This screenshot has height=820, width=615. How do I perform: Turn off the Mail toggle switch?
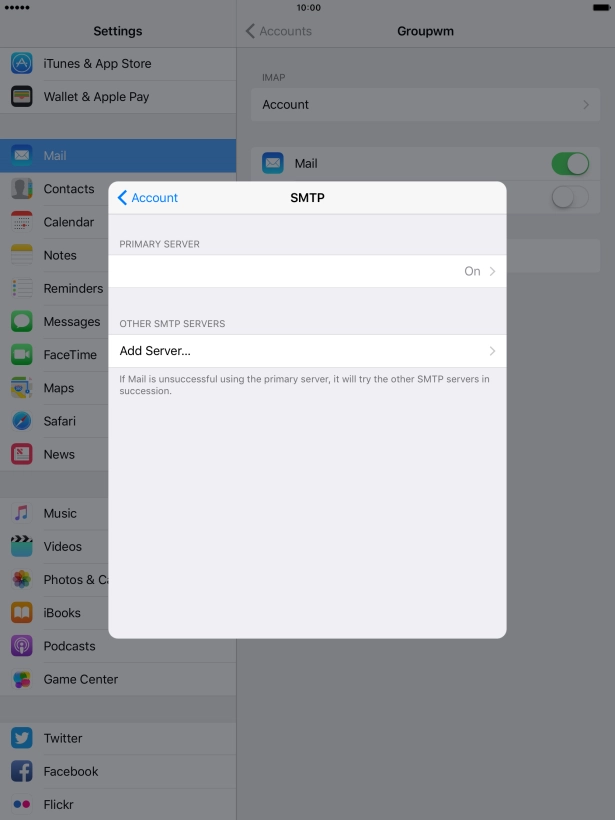tap(569, 164)
